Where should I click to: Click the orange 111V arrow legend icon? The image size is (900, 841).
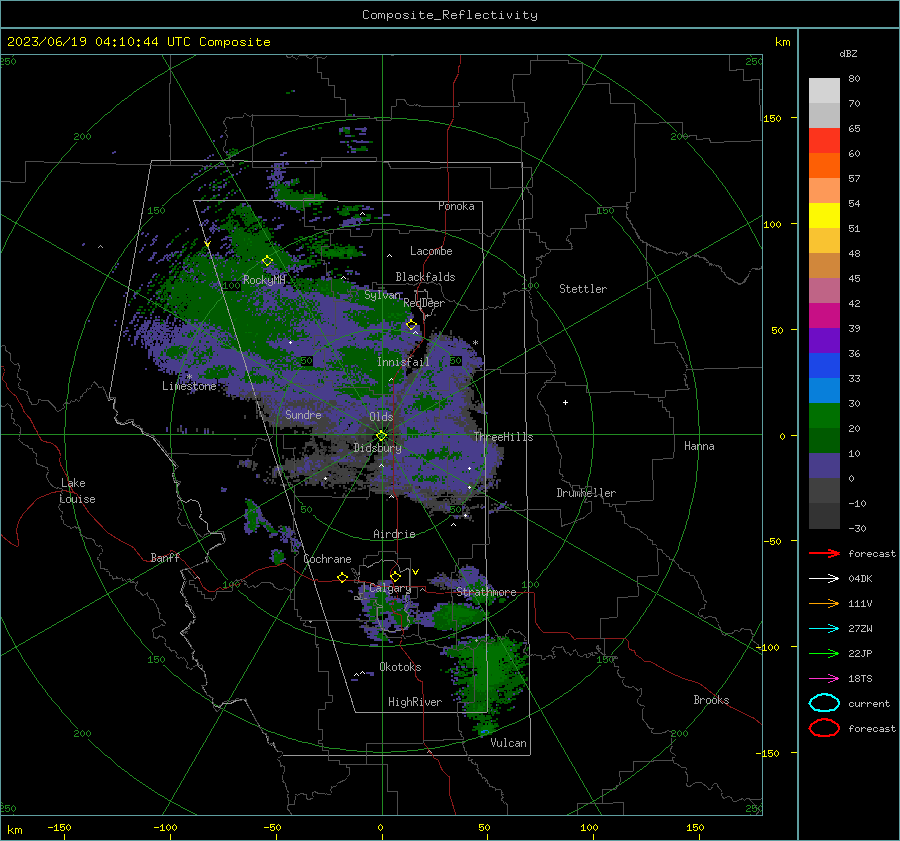824,603
